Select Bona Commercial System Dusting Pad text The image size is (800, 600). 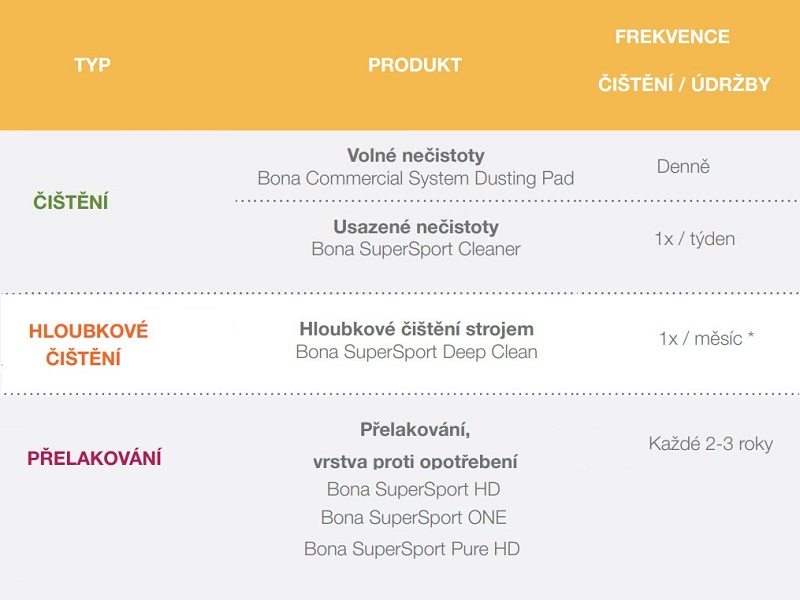[x=416, y=178]
